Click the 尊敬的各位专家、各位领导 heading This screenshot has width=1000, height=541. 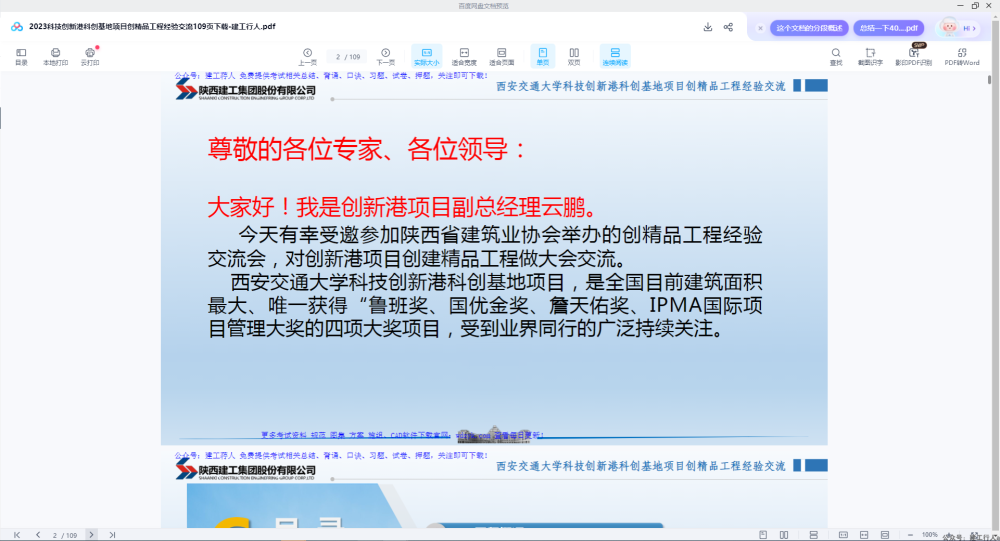(x=366, y=149)
